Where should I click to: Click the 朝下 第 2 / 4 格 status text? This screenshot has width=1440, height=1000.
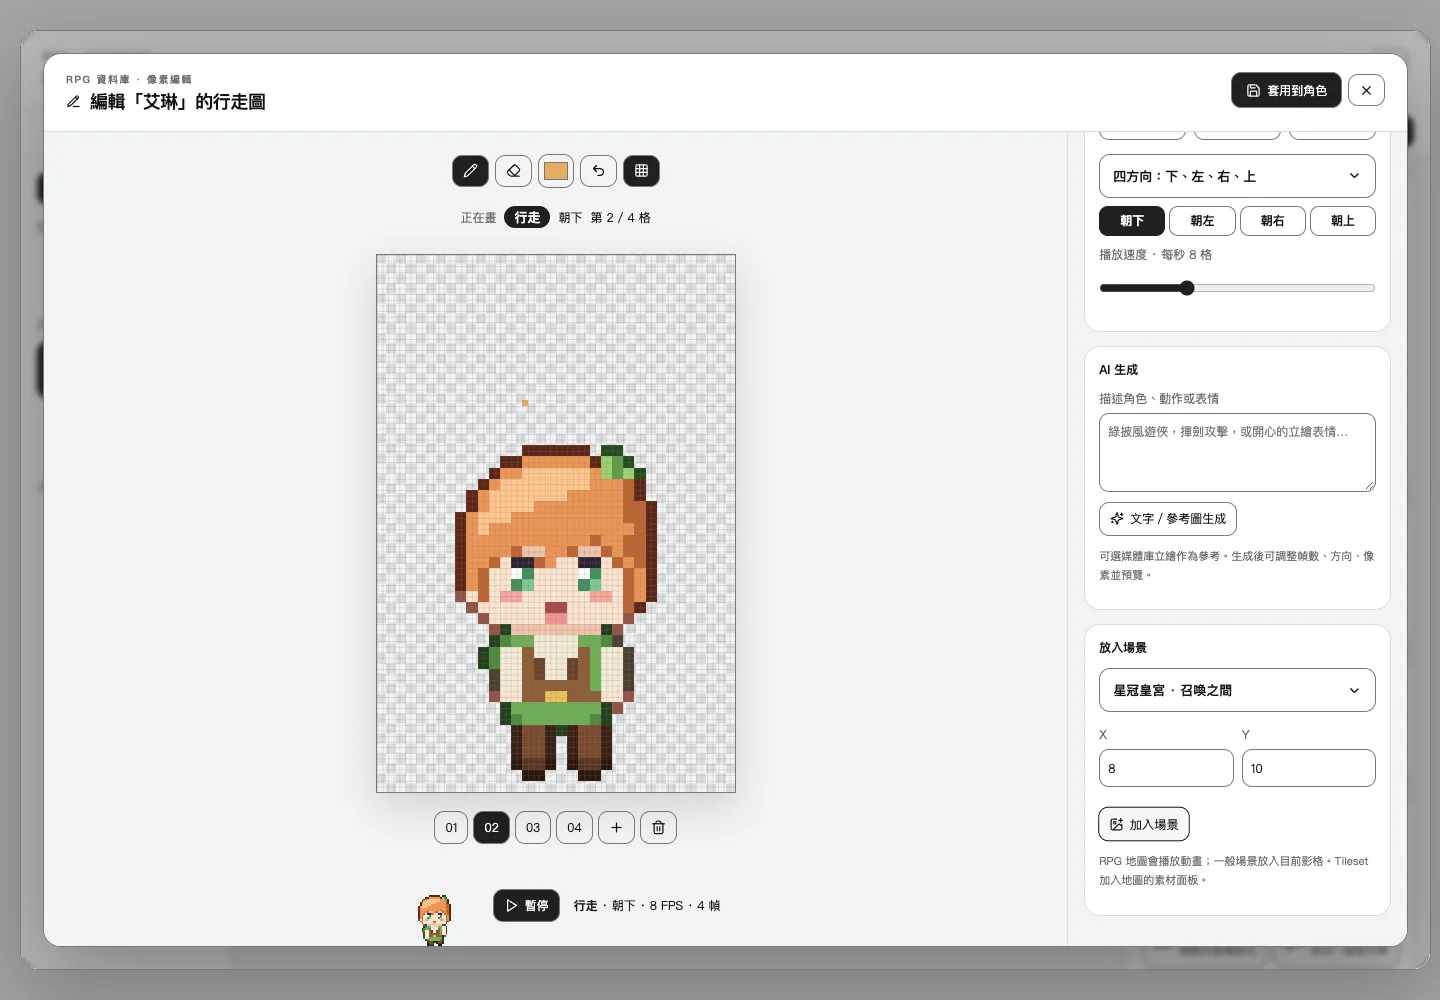point(605,217)
